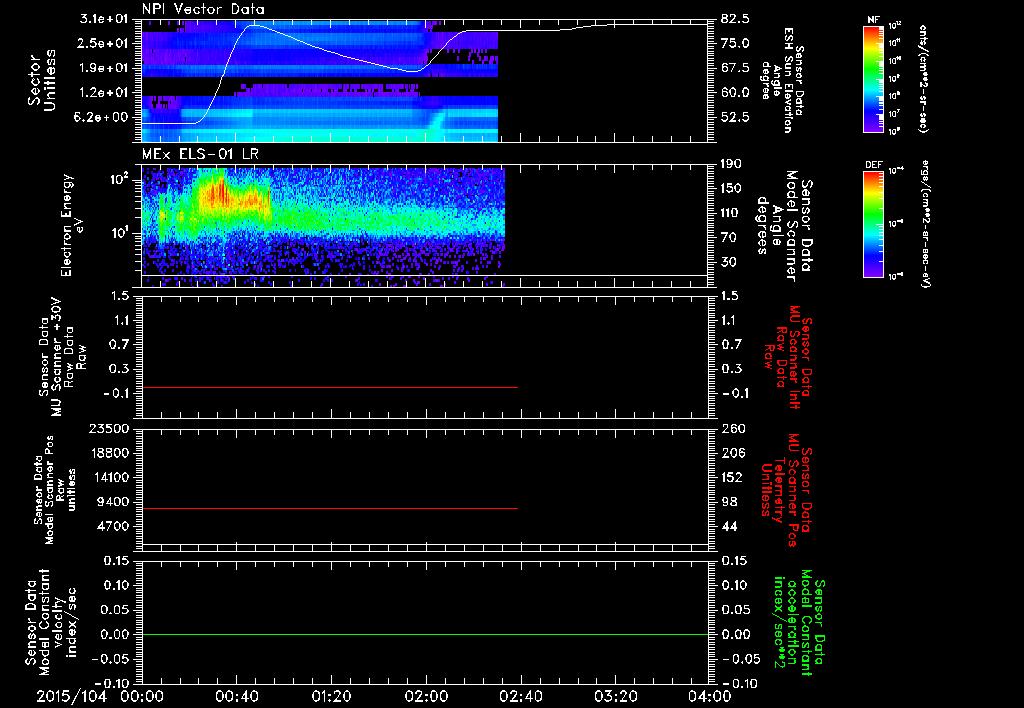Click the 02:40 time axis label
The image size is (1024, 708).
(520, 696)
